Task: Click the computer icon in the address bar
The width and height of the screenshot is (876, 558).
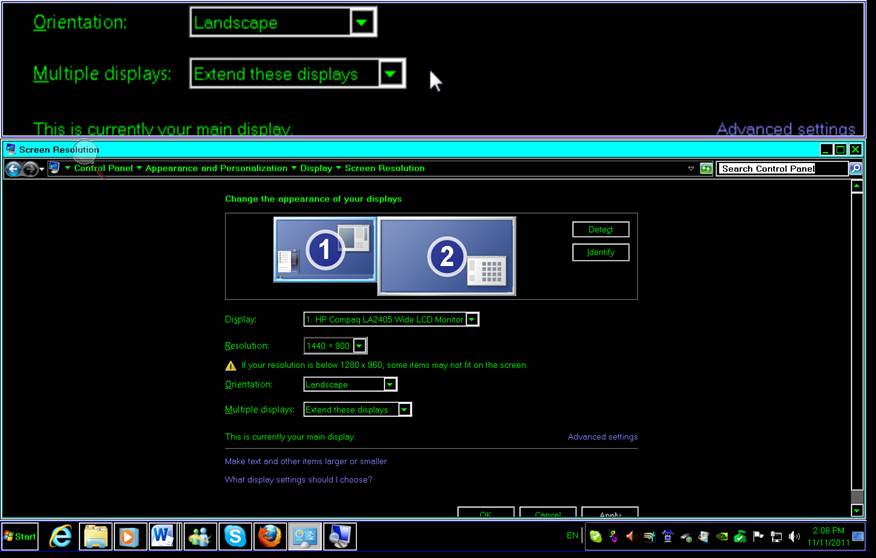Action: [x=54, y=168]
